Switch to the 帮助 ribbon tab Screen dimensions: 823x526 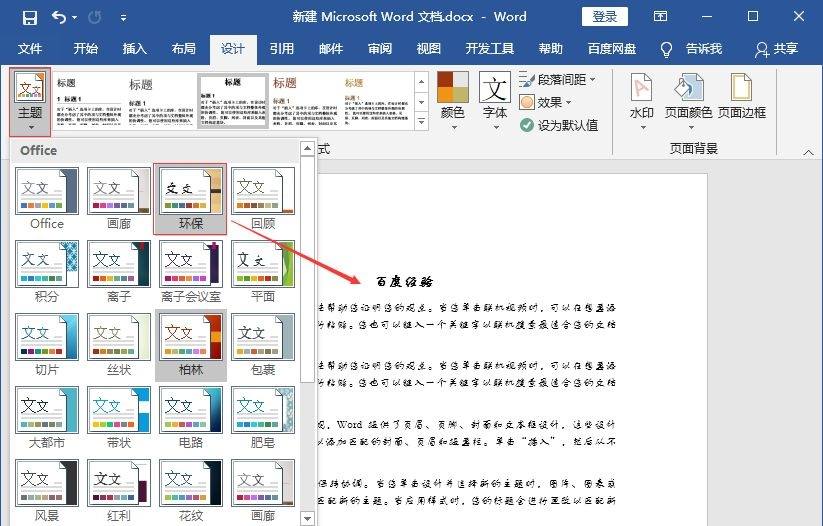click(x=551, y=49)
